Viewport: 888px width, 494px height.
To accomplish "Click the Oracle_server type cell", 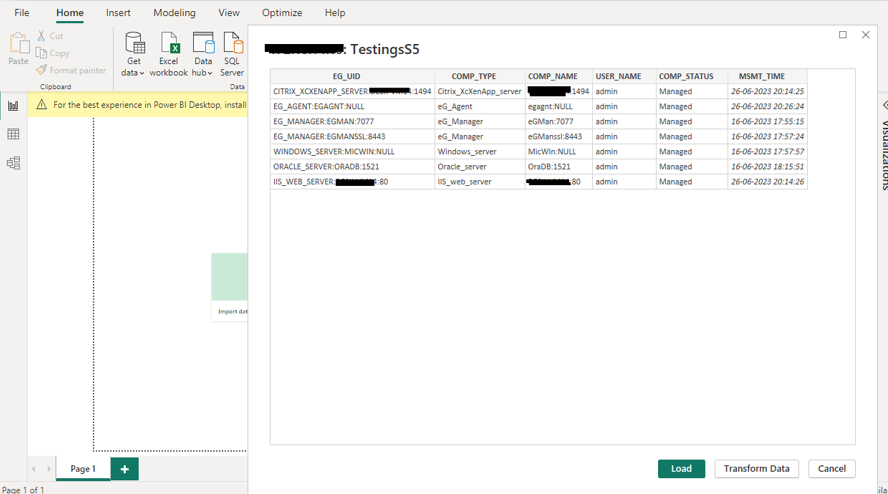I will pyautogui.click(x=480, y=167).
